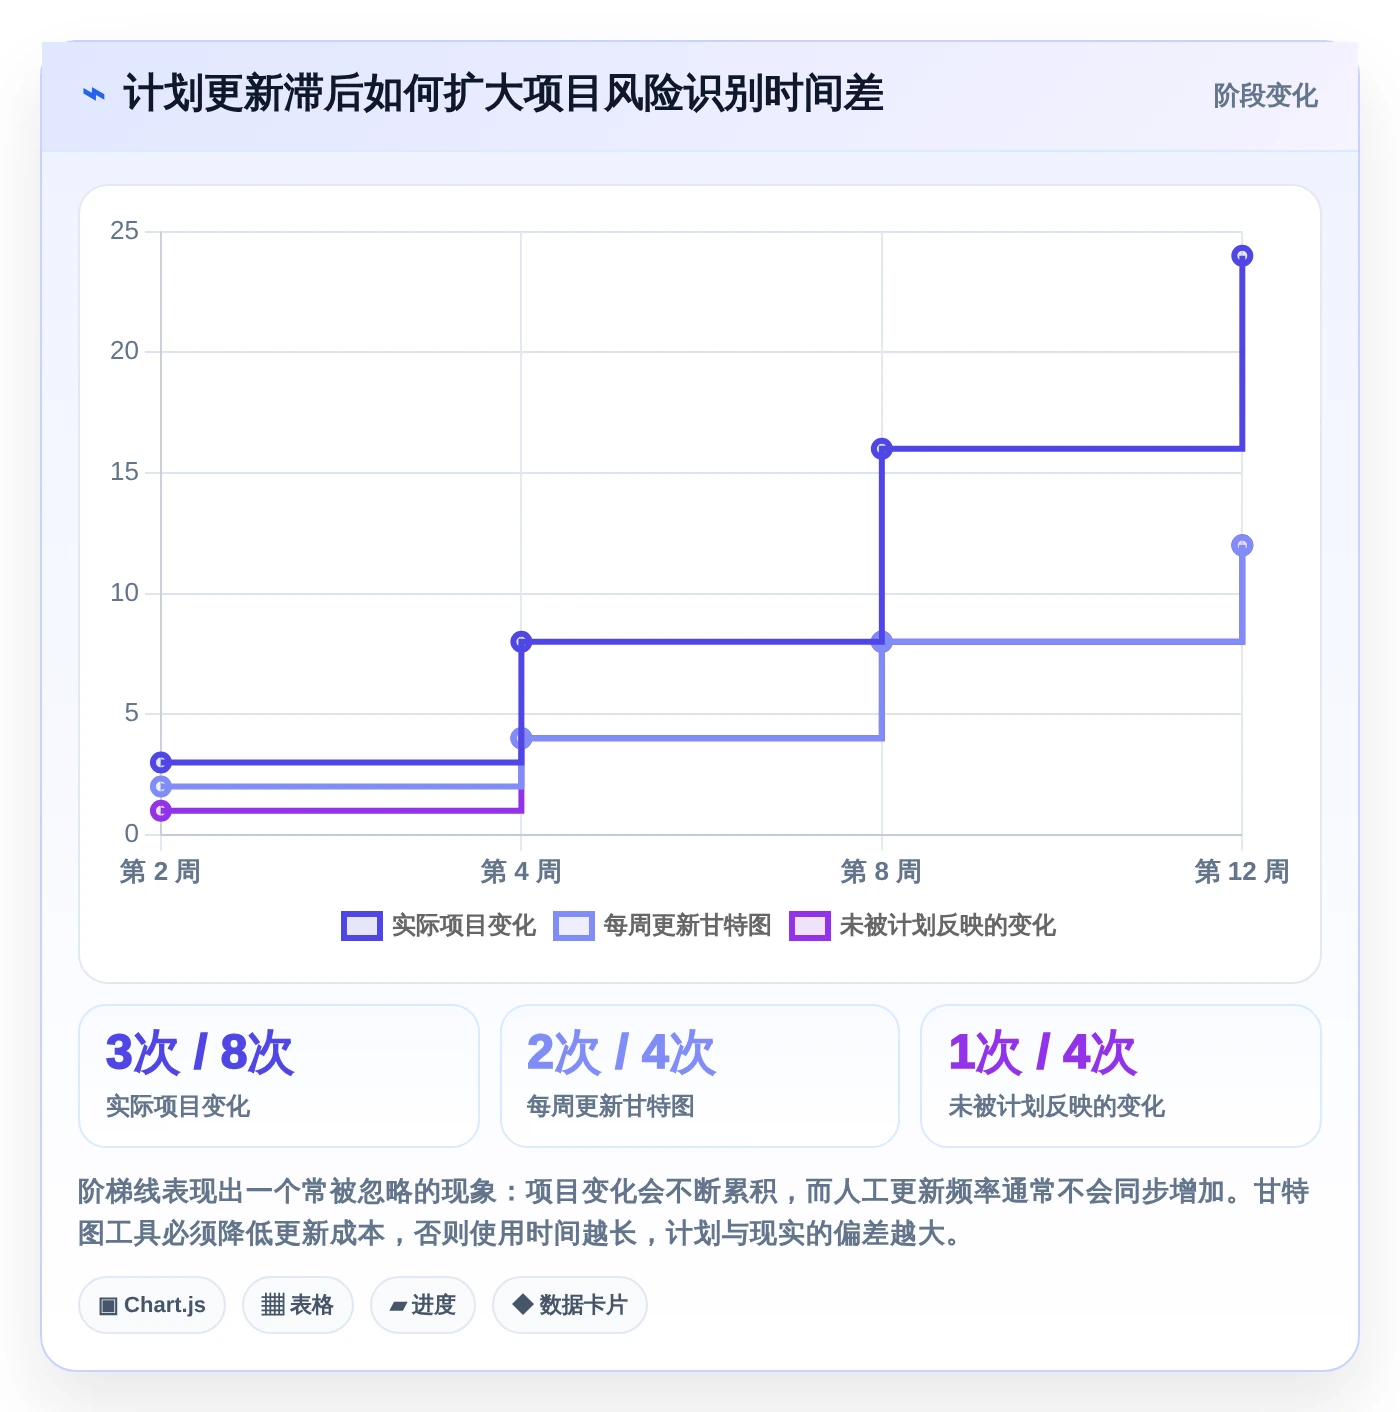Click the 阶段变化 label in the header
Viewport: 1400px width, 1412px height.
pyautogui.click(x=1265, y=96)
